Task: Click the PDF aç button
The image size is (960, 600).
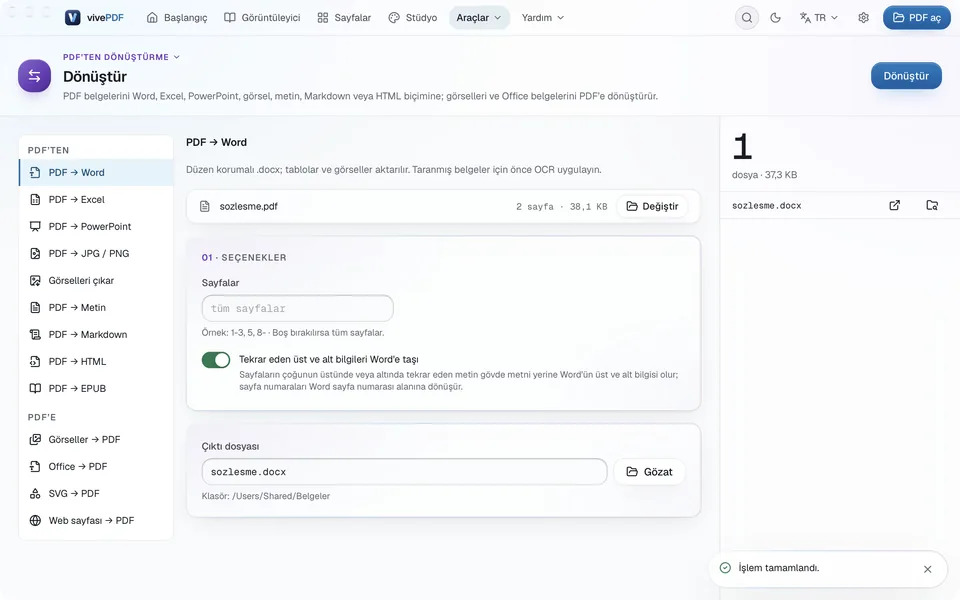Action: click(917, 18)
